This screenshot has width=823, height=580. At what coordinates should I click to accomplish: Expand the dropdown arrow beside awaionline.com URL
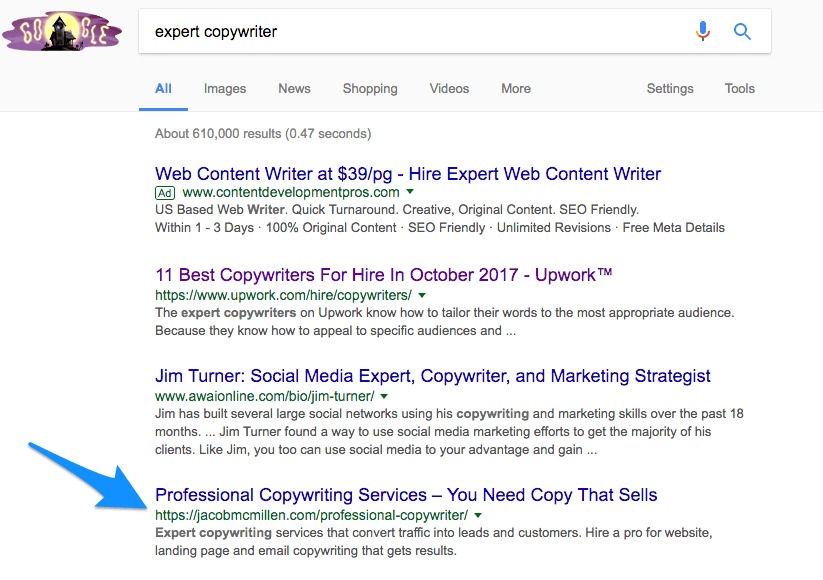(x=384, y=396)
